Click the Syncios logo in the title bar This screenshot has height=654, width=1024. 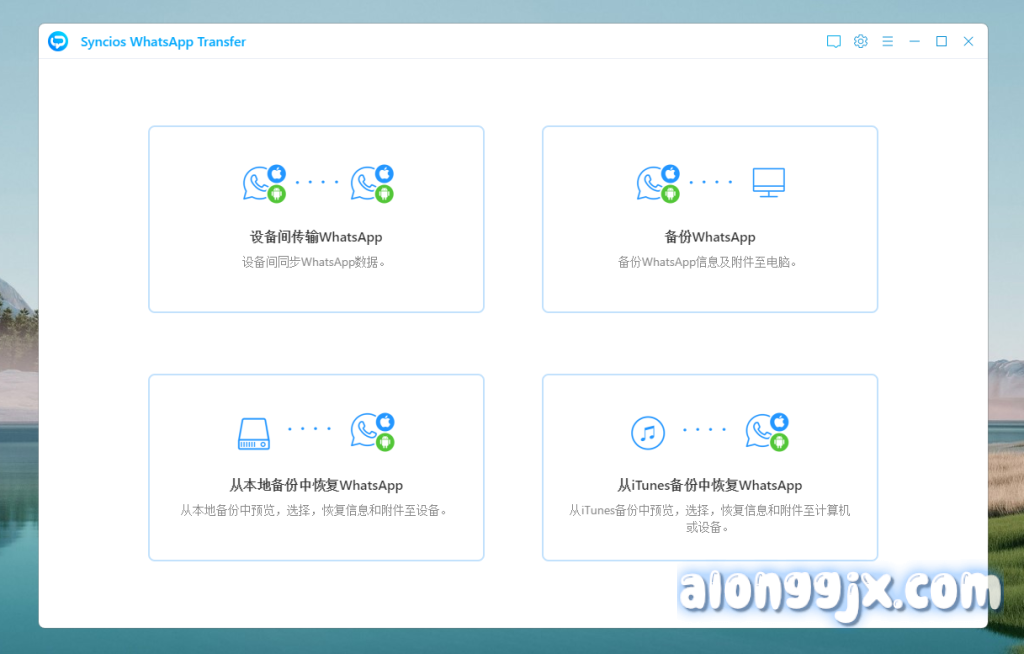[58, 41]
